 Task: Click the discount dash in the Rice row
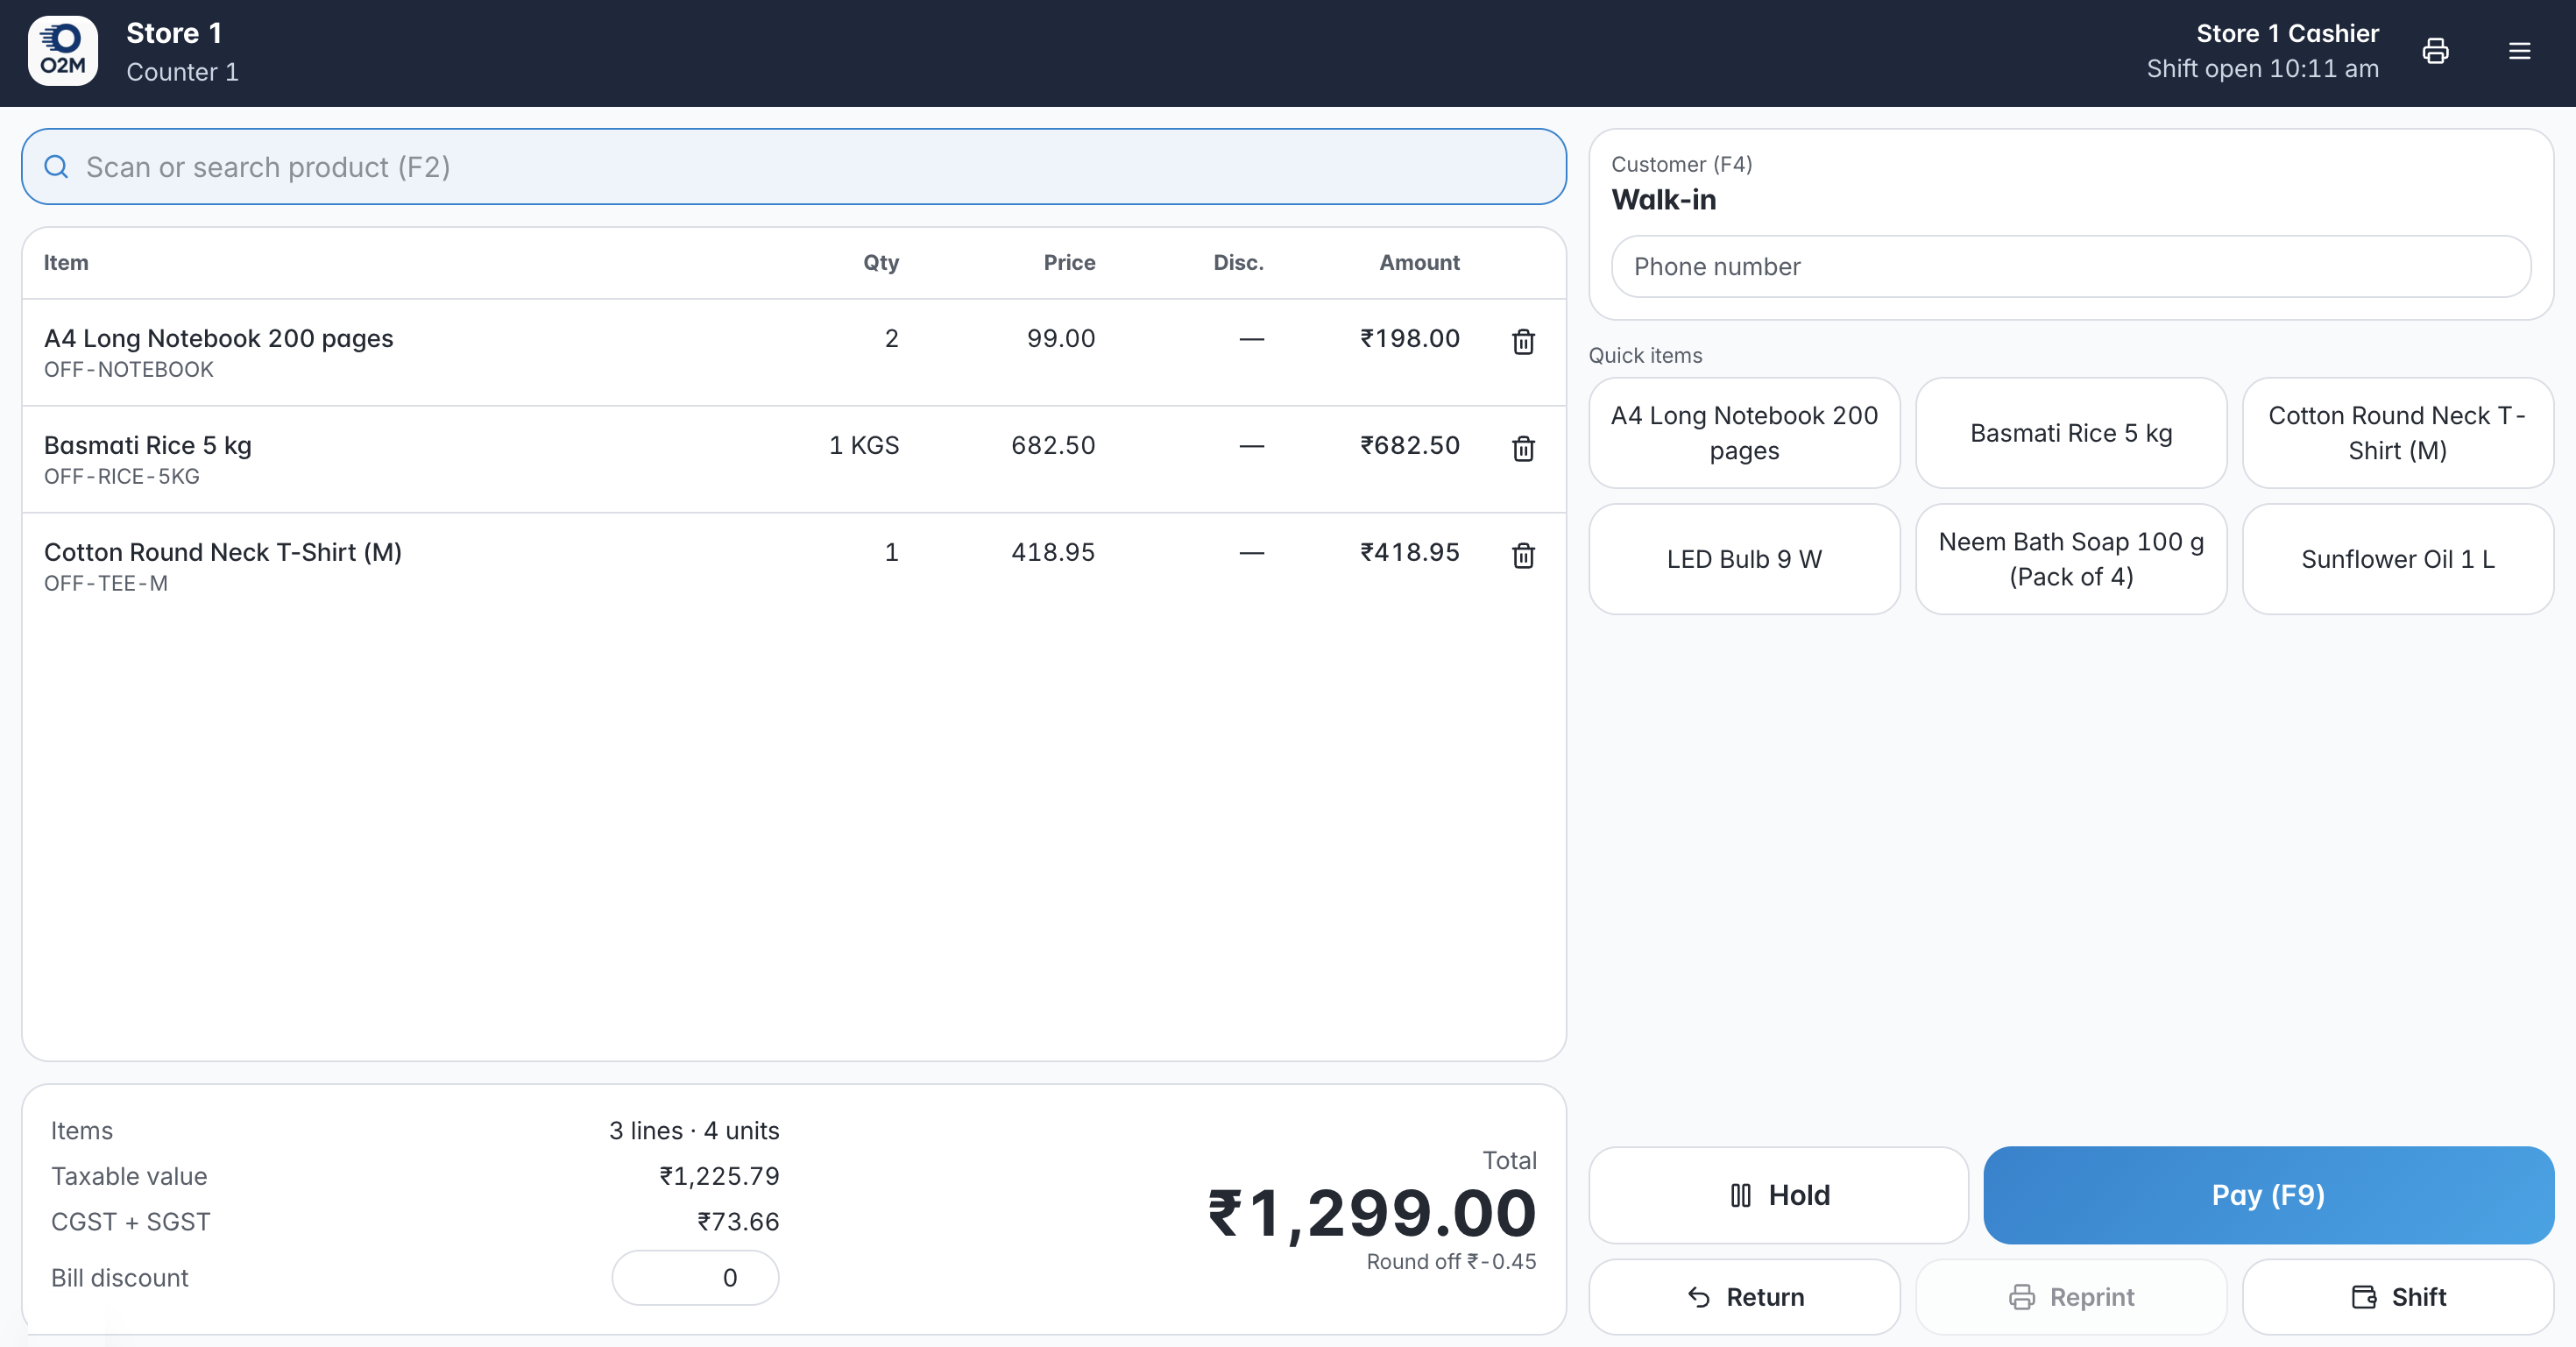(x=1251, y=446)
